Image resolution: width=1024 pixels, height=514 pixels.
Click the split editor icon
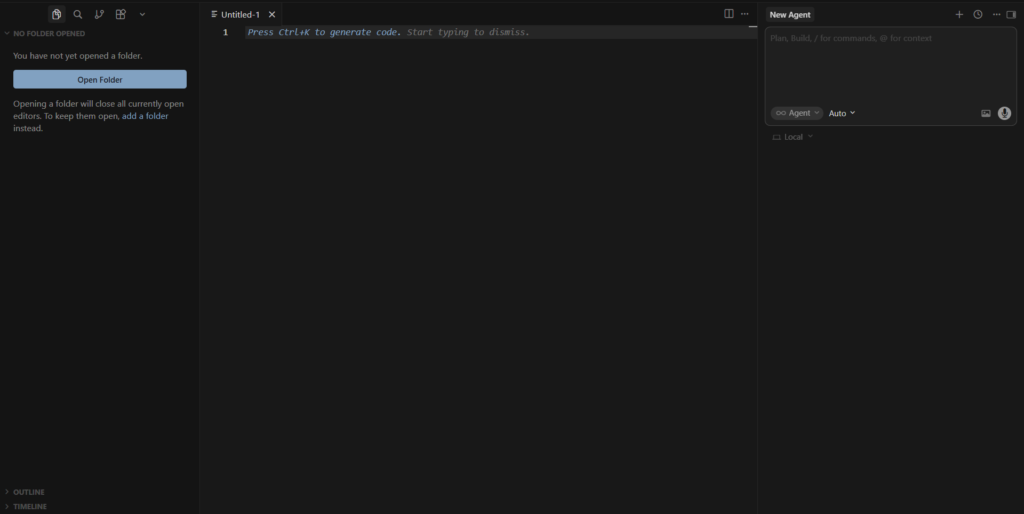(729, 14)
